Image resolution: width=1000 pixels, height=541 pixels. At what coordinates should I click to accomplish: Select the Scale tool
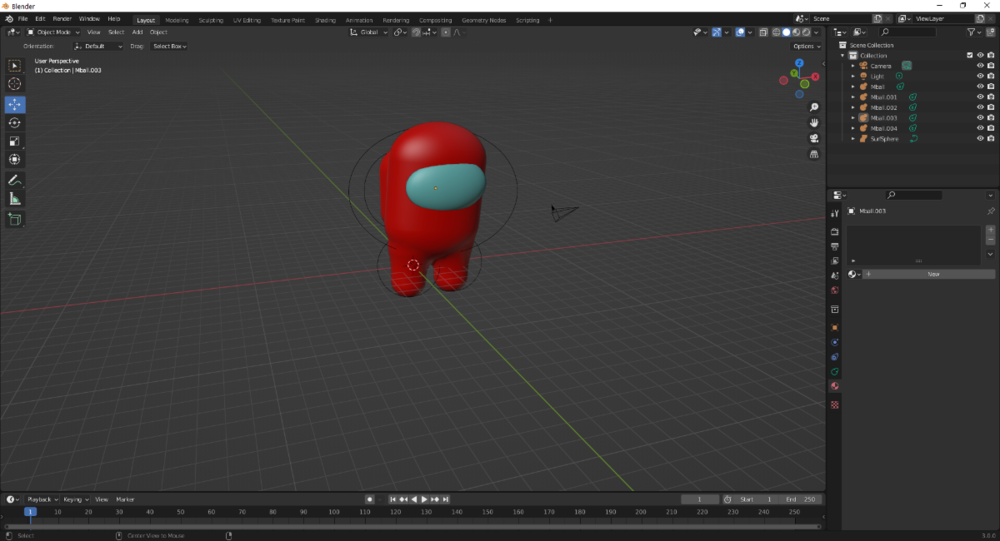coord(15,141)
